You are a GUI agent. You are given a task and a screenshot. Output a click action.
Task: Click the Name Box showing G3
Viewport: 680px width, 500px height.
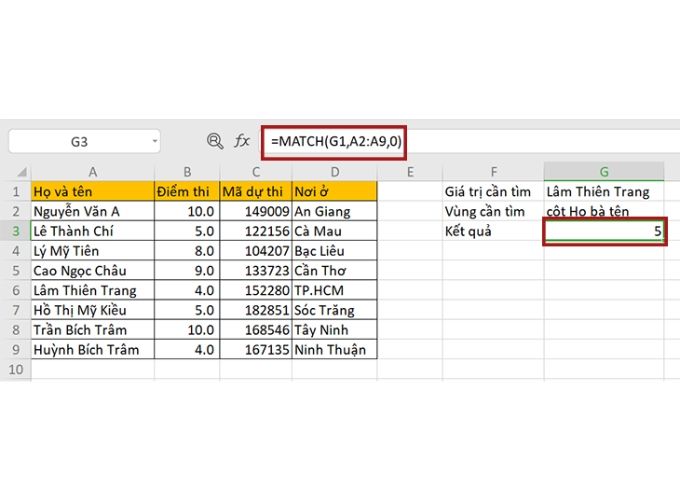(78, 142)
